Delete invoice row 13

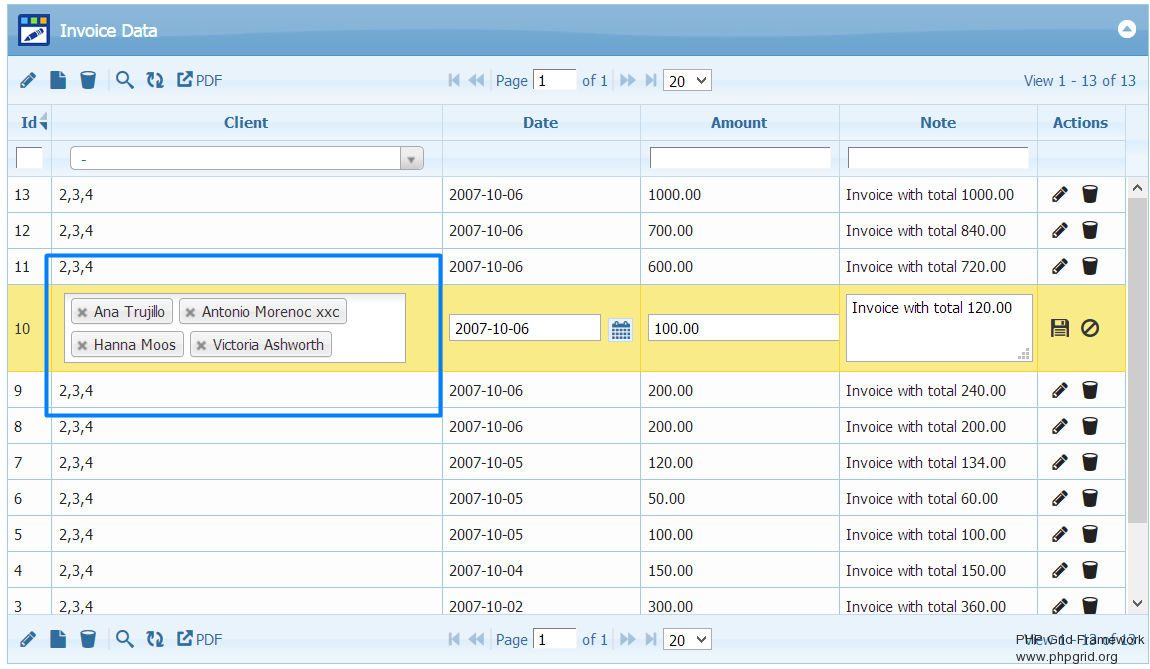[x=1090, y=195]
